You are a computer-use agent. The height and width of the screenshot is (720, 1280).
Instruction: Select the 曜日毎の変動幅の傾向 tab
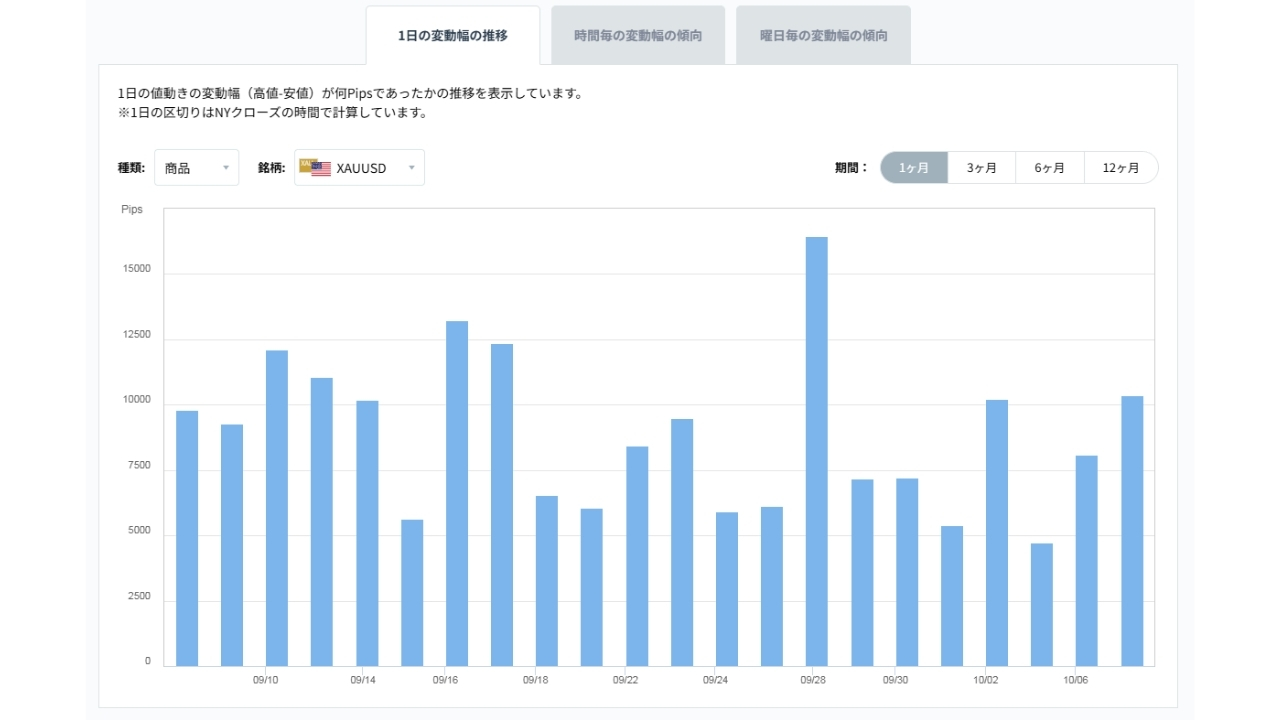(823, 36)
